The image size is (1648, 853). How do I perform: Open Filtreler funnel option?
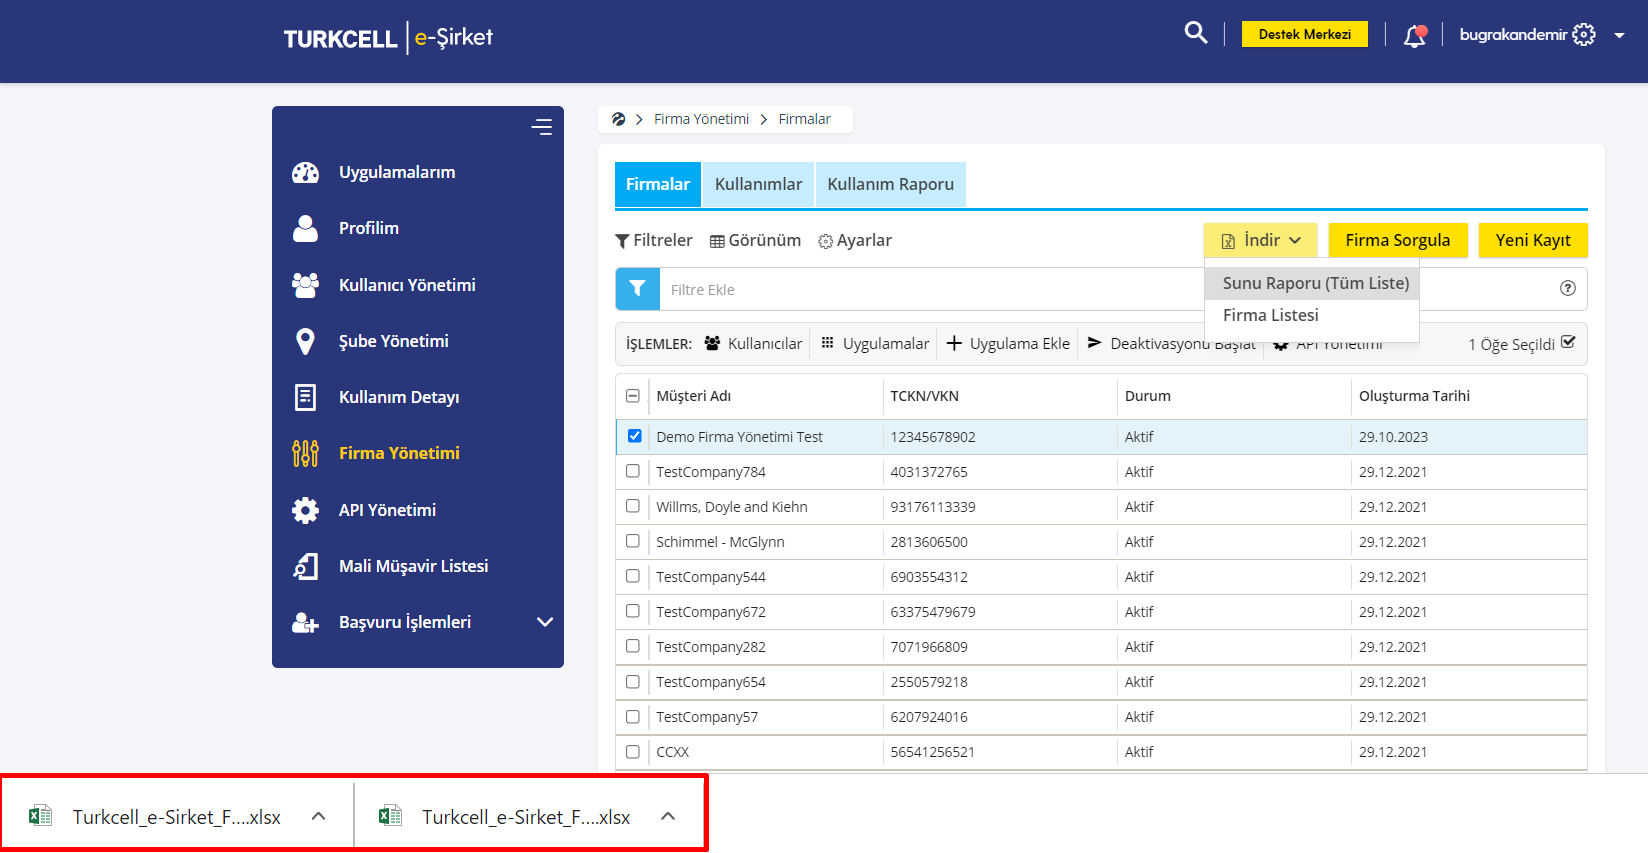click(654, 240)
